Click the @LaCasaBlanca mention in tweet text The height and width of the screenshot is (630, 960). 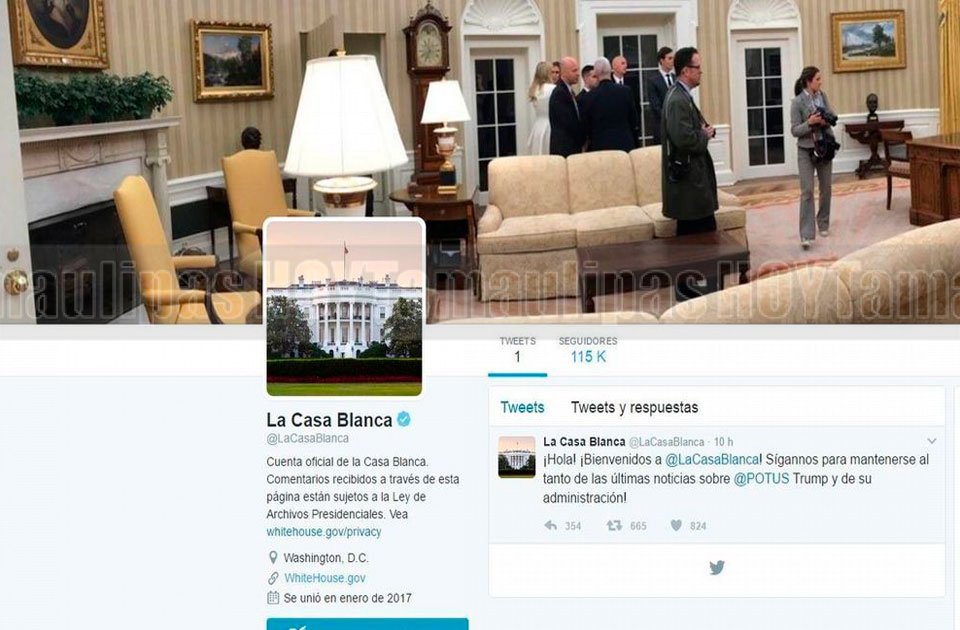coord(712,459)
